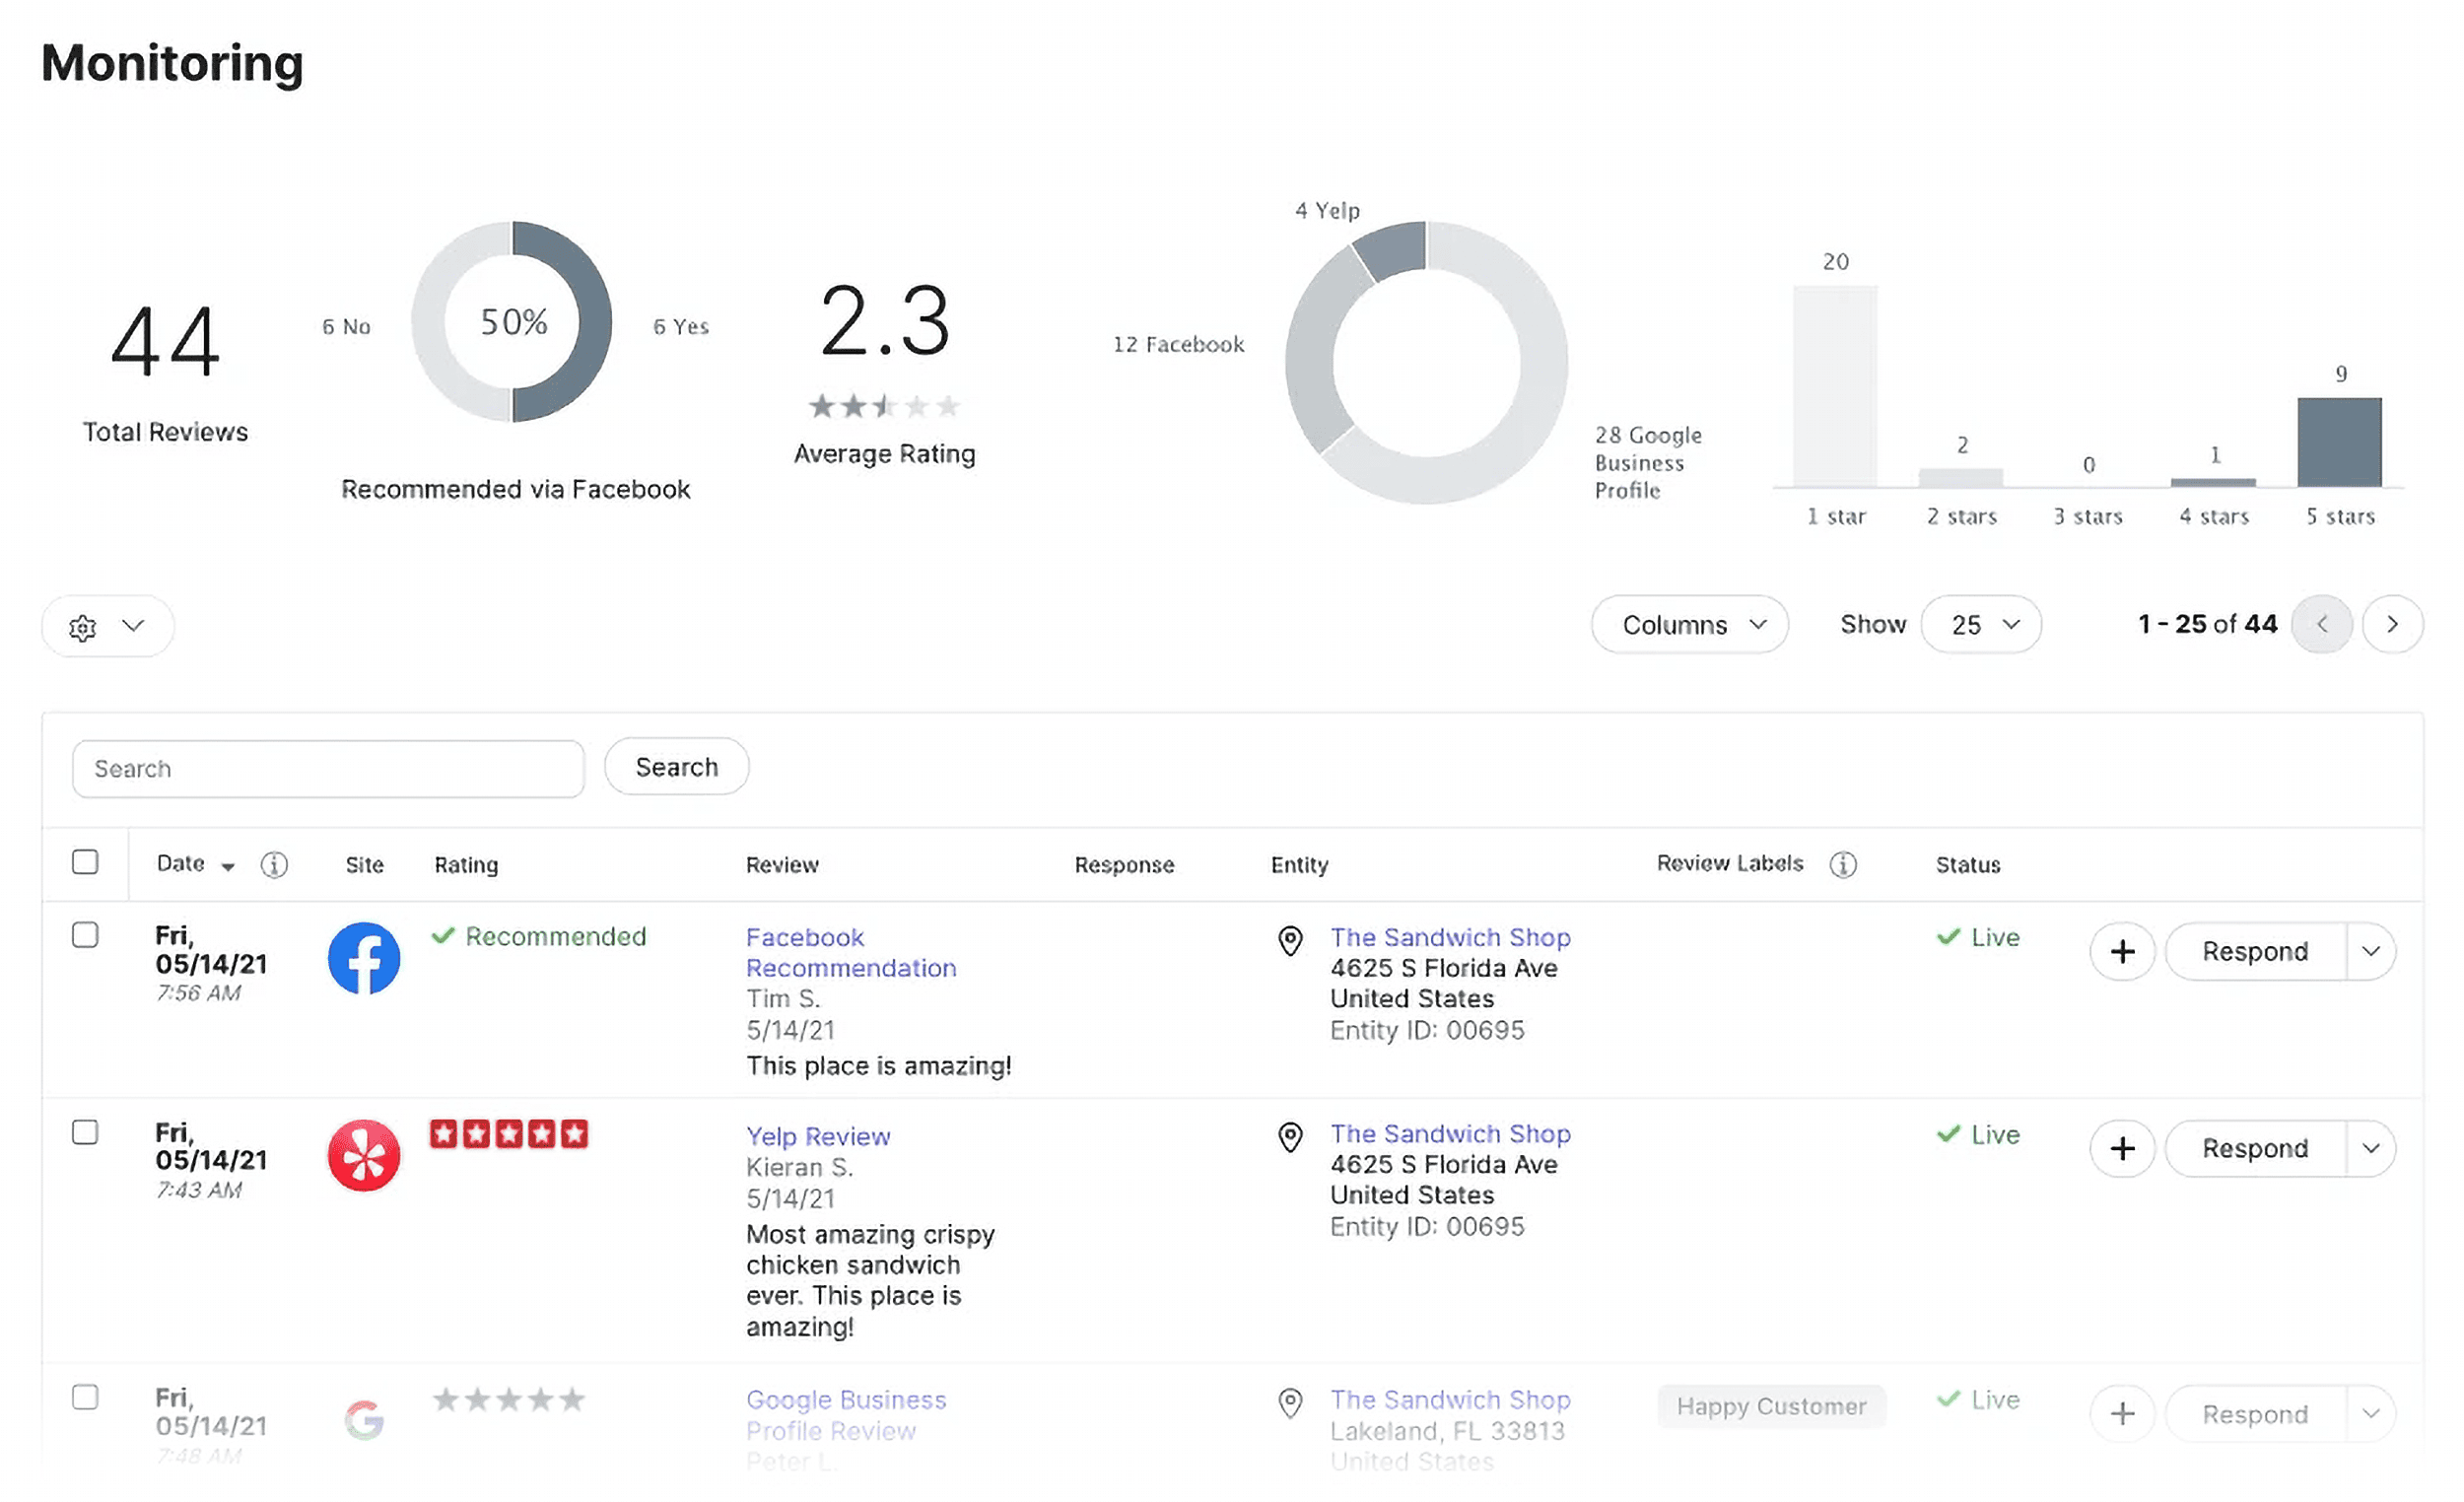Click the Site column header
2464x1502 pixels.
(364, 865)
